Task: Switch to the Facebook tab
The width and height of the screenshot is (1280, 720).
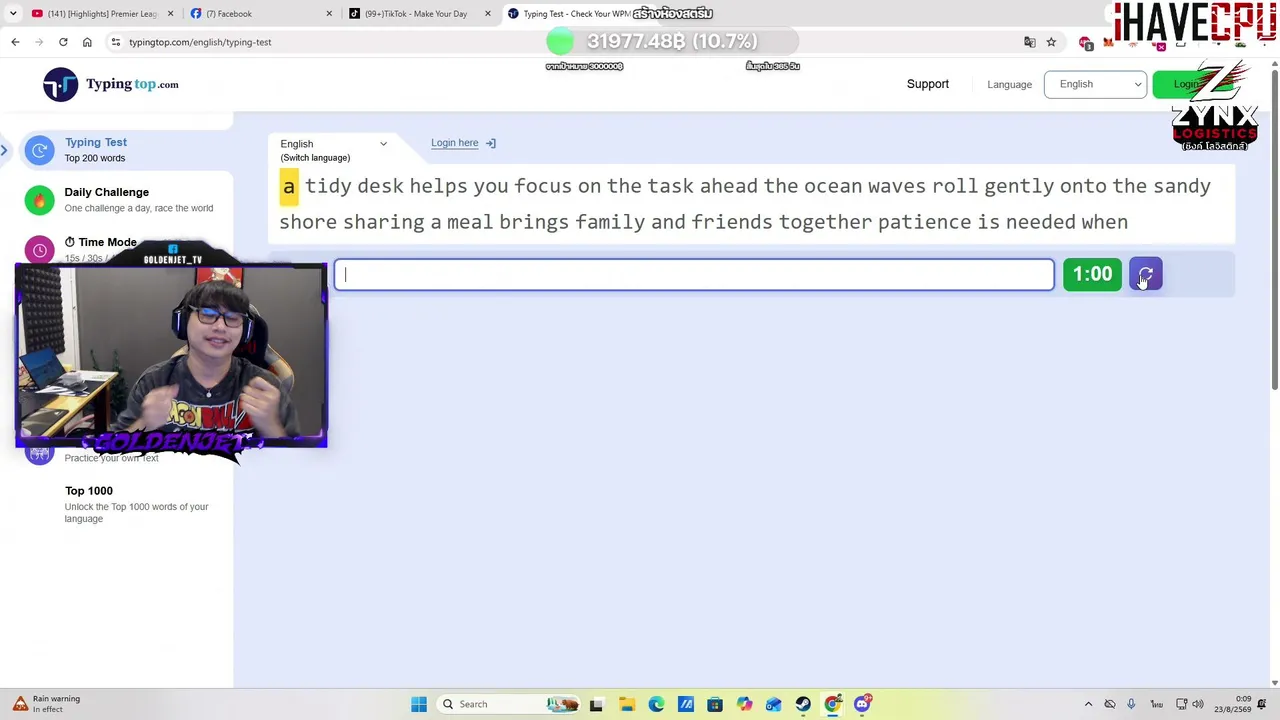Action: pos(260,14)
